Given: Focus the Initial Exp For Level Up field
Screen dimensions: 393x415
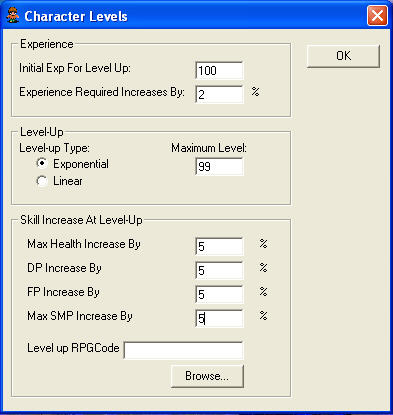Looking at the screenshot, I should point(219,70).
